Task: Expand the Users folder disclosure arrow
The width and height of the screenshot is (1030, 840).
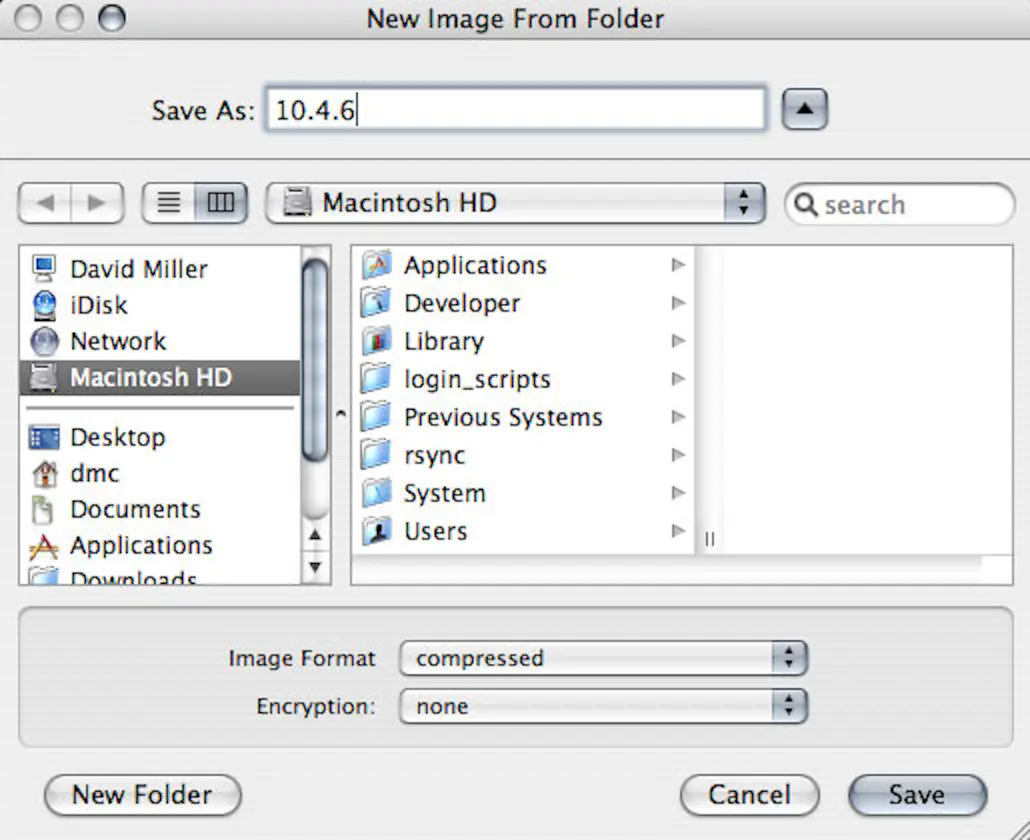Action: (678, 531)
